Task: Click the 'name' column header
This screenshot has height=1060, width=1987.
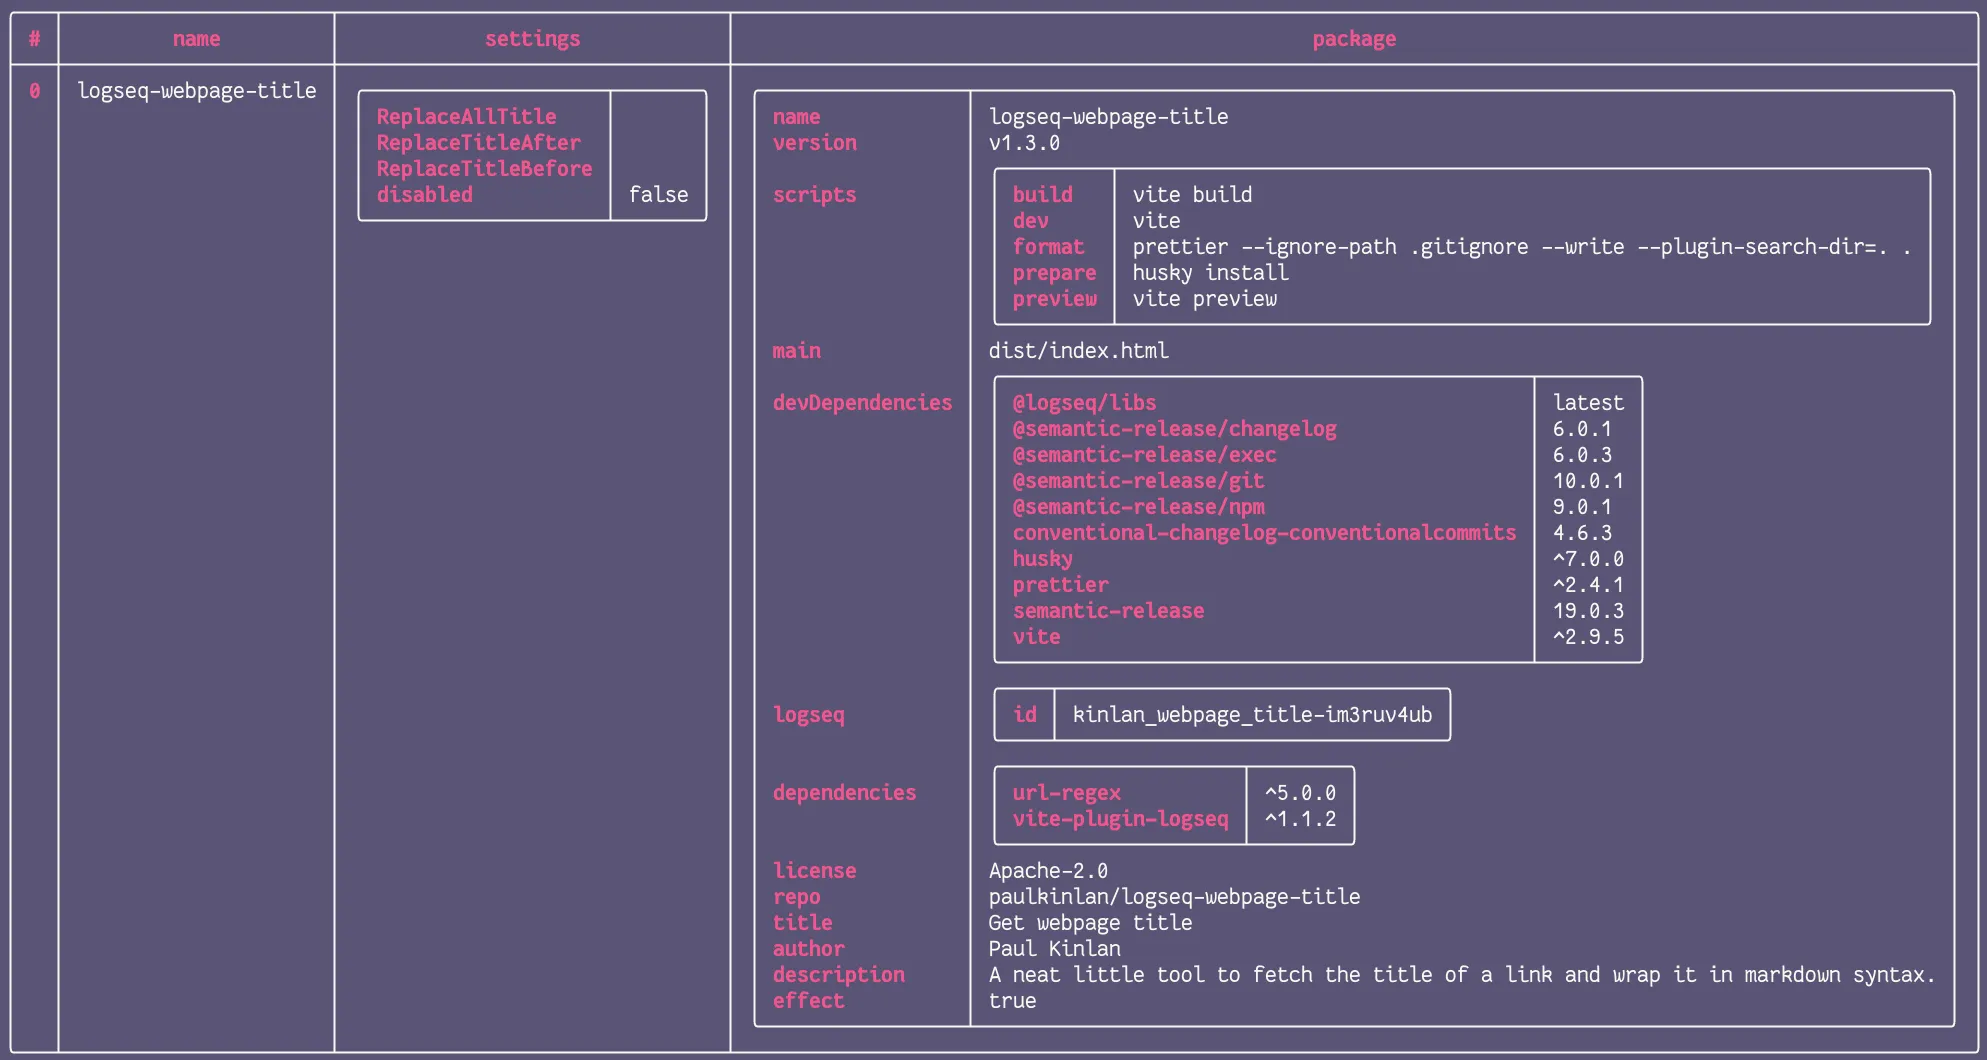Action: [x=196, y=39]
